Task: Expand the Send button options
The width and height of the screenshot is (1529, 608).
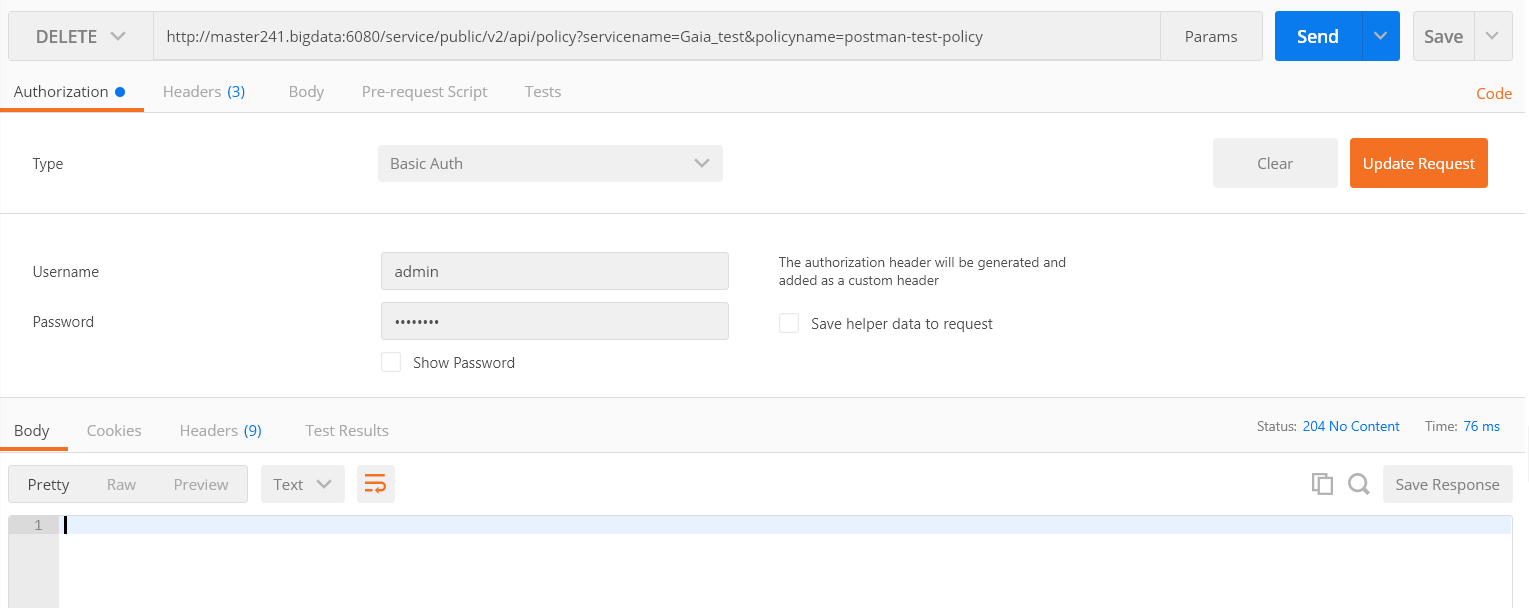Action: click(x=1380, y=35)
